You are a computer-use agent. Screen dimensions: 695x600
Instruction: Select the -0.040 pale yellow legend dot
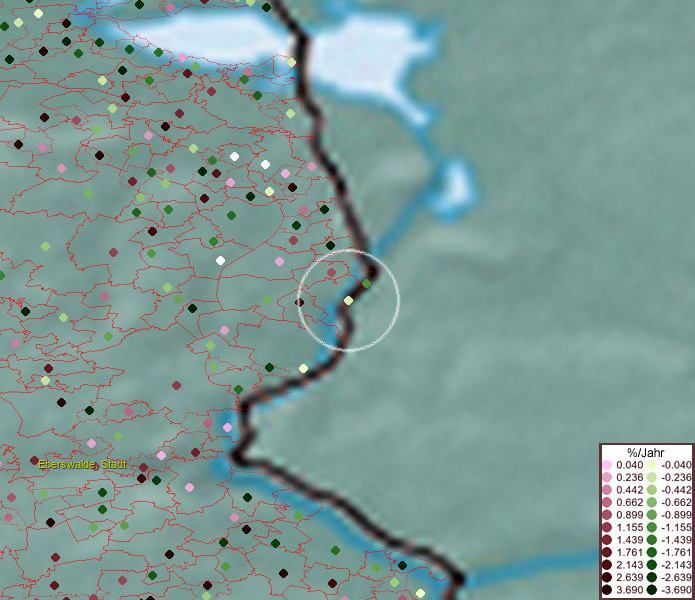[652, 465]
